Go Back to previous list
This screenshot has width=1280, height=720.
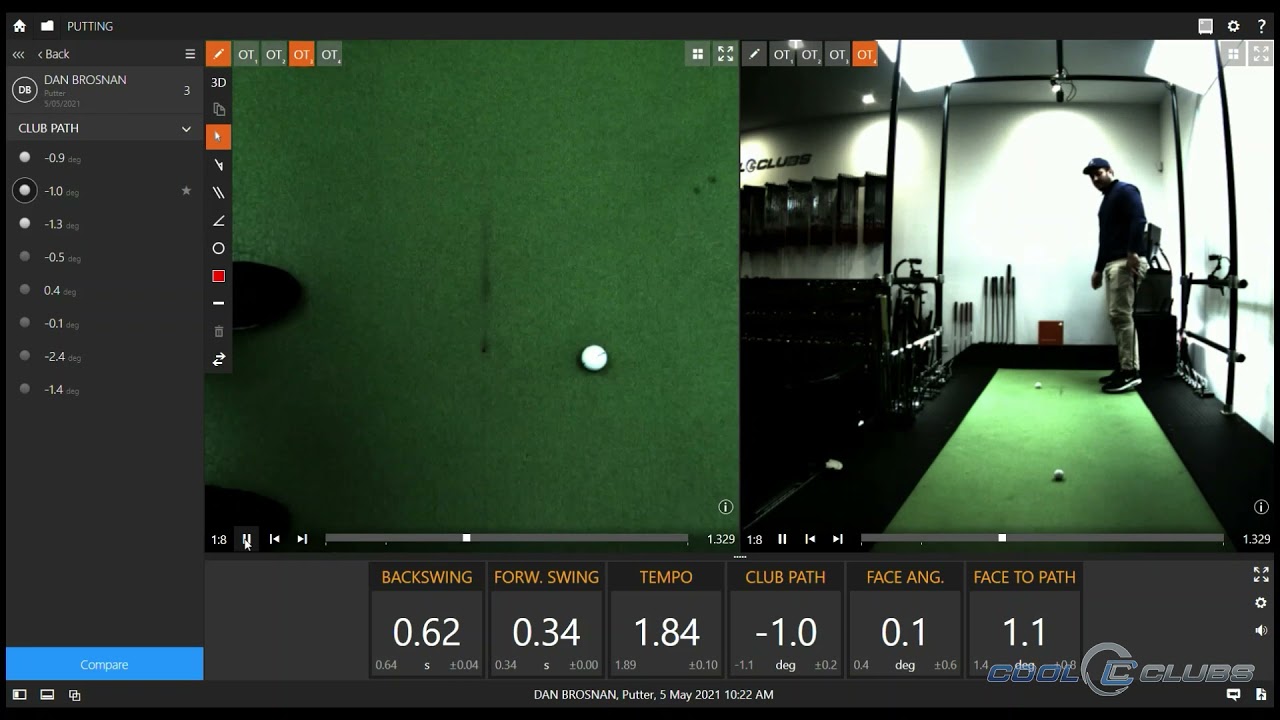click(54, 54)
